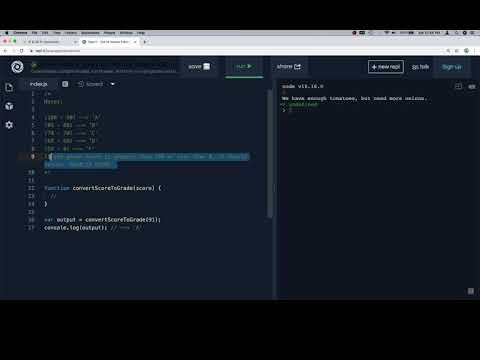
Task: Expand the dropdown arrow next to saved
Action: click(113, 84)
